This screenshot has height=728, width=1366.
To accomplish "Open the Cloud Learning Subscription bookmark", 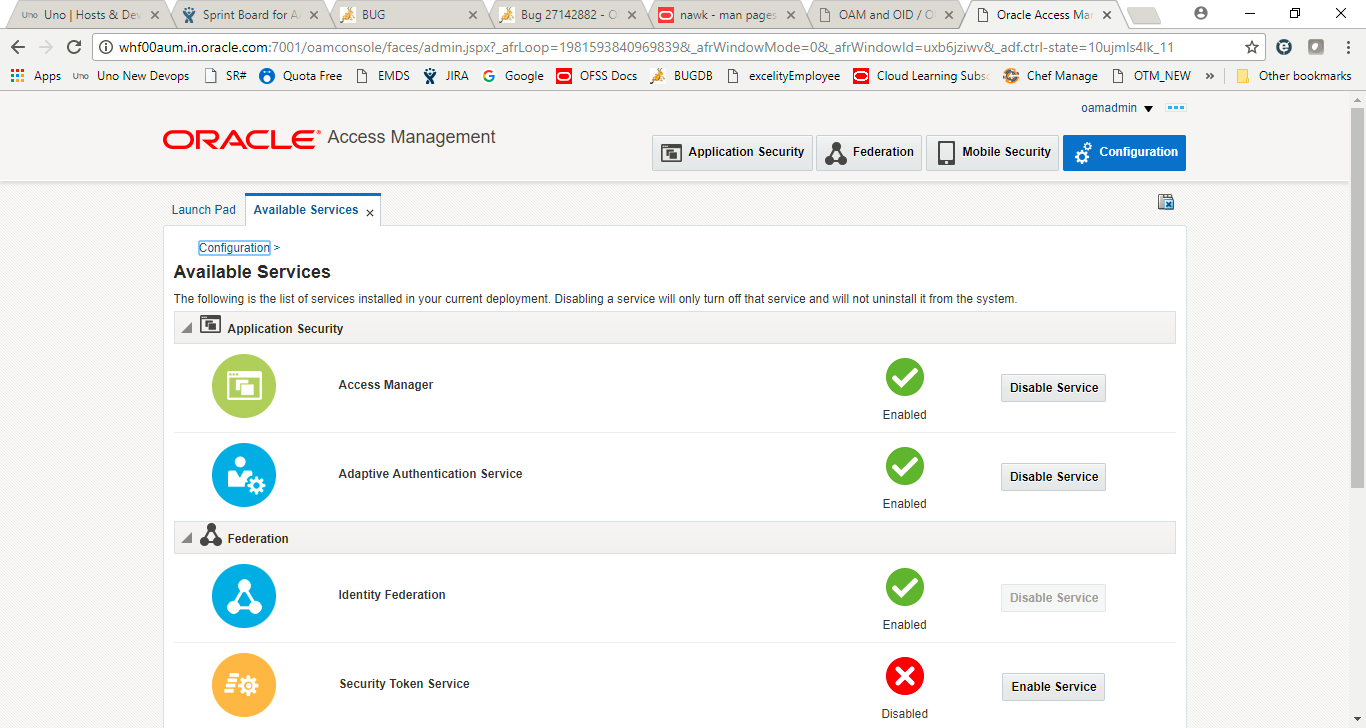I will point(921,76).
